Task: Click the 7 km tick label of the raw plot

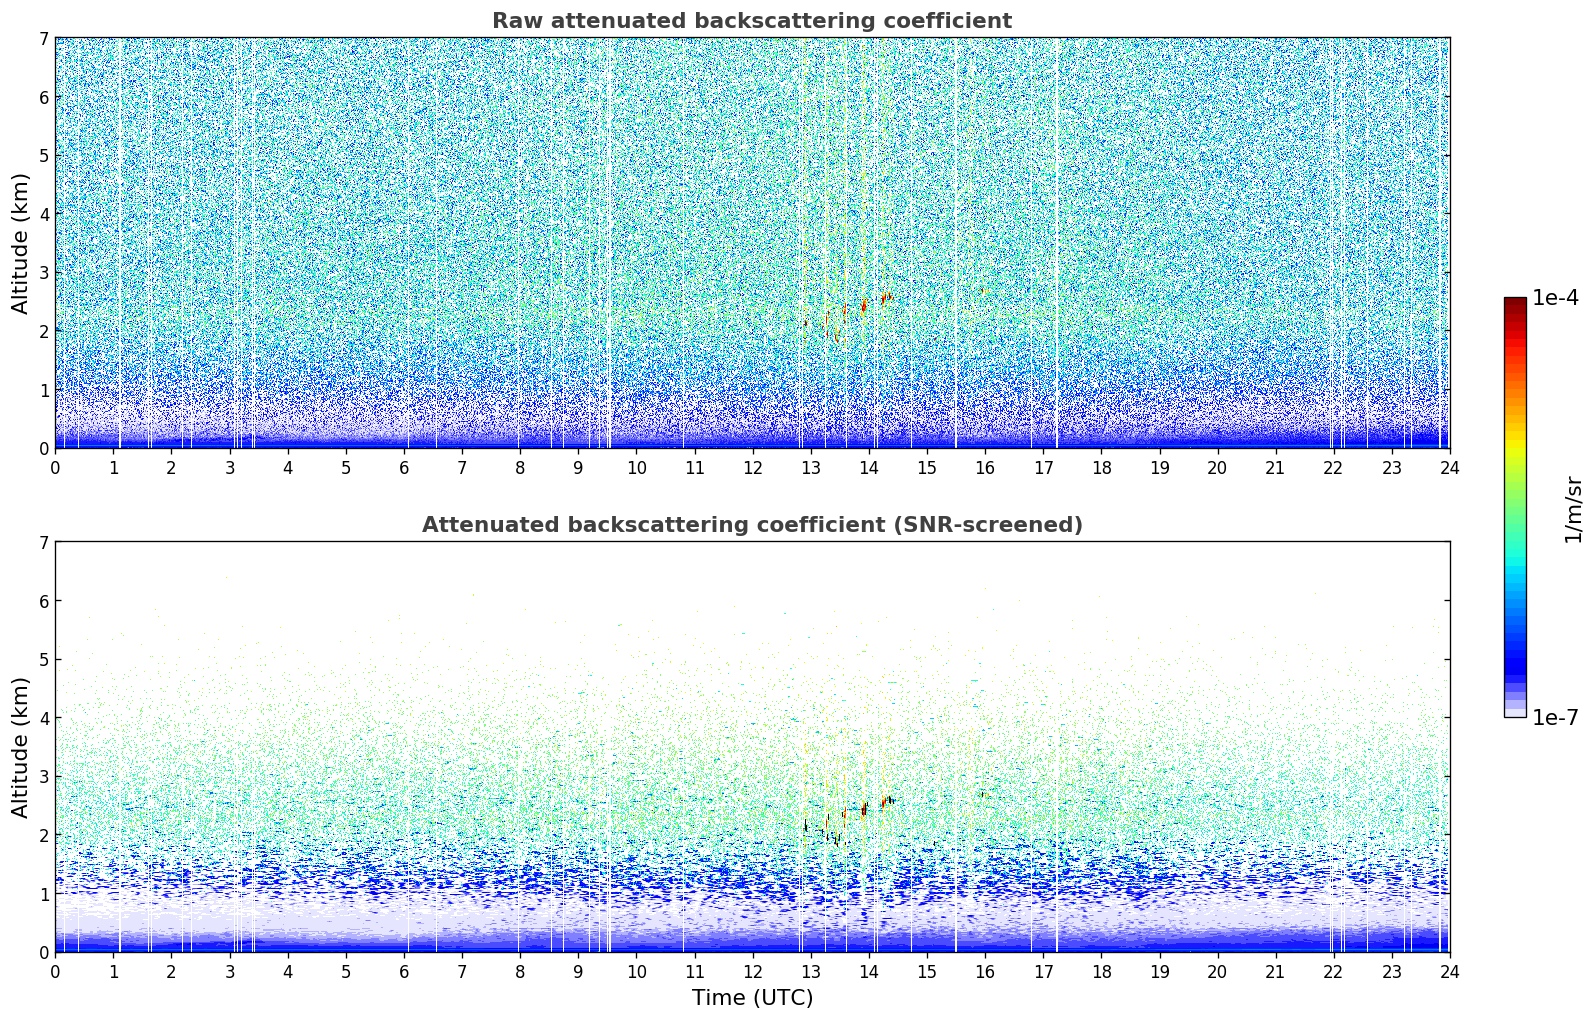Action: (x=43, y=39)
